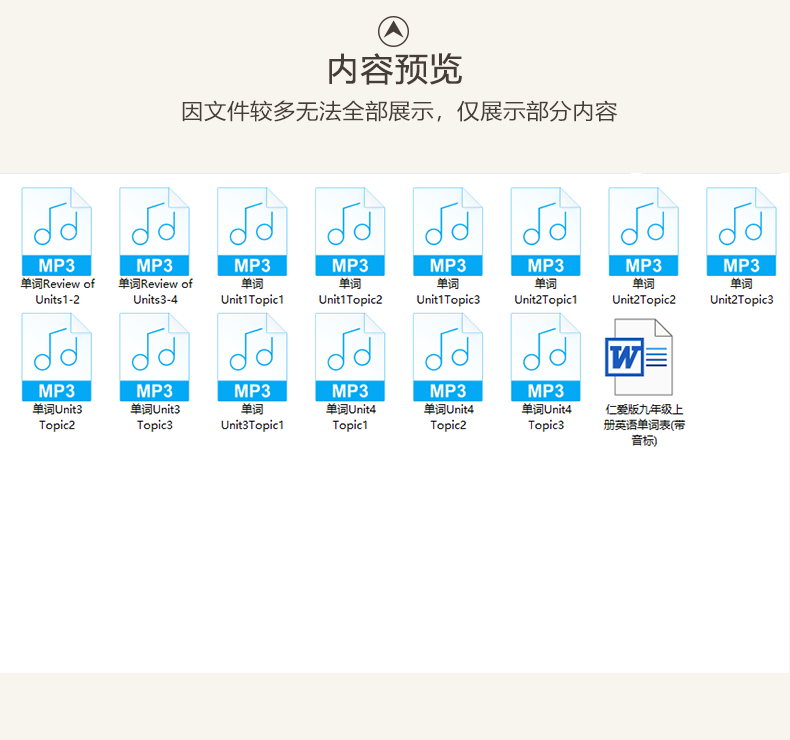The height and width of the screenshot is (740, 790).
Task: Click the file name text 单词Review of Units1-2
Action: pyautogui.click(x=57, y=292)
